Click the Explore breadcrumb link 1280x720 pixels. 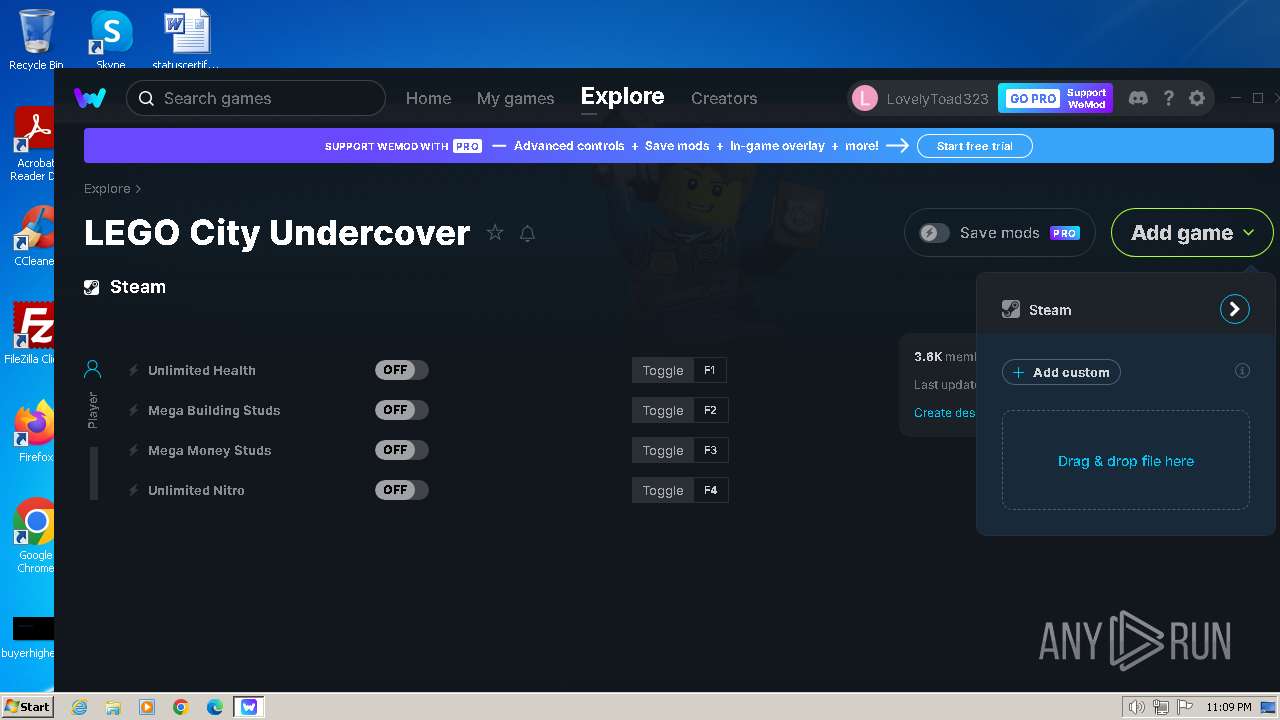click(107, 189)
